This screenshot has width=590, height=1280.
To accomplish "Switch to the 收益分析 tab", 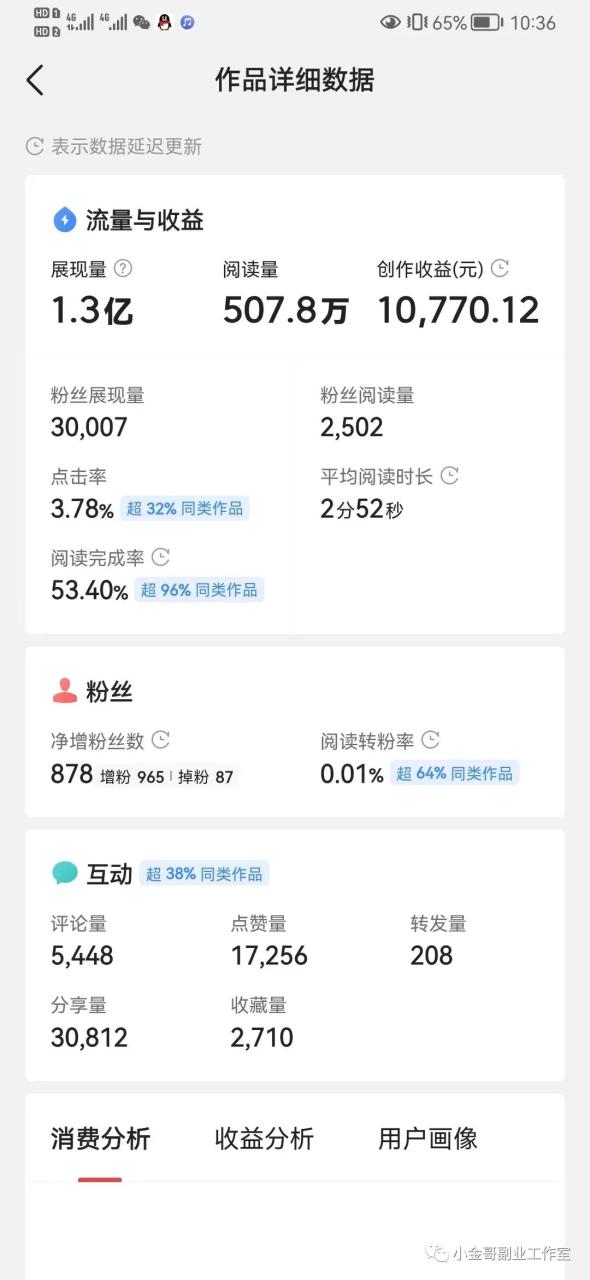I will (262, 1139).
